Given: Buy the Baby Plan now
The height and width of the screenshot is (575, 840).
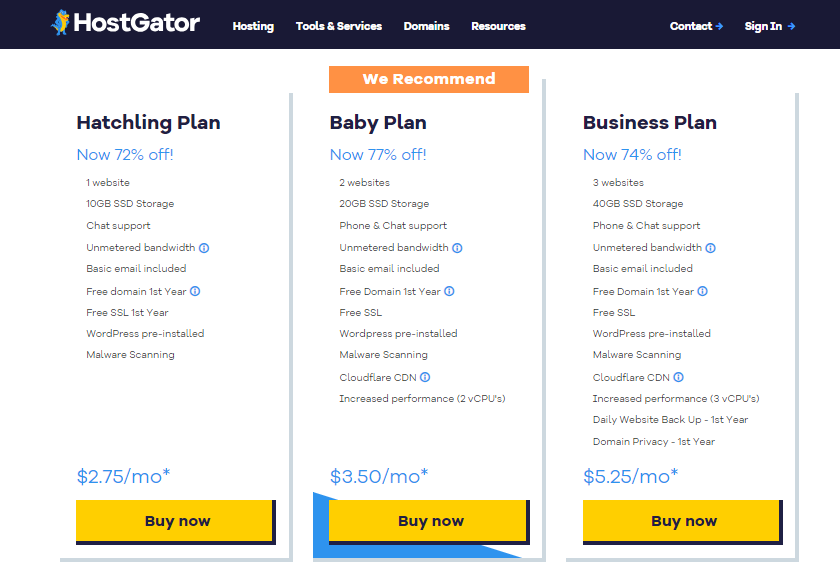Looking at the screenshot, I should click(429, 521).
